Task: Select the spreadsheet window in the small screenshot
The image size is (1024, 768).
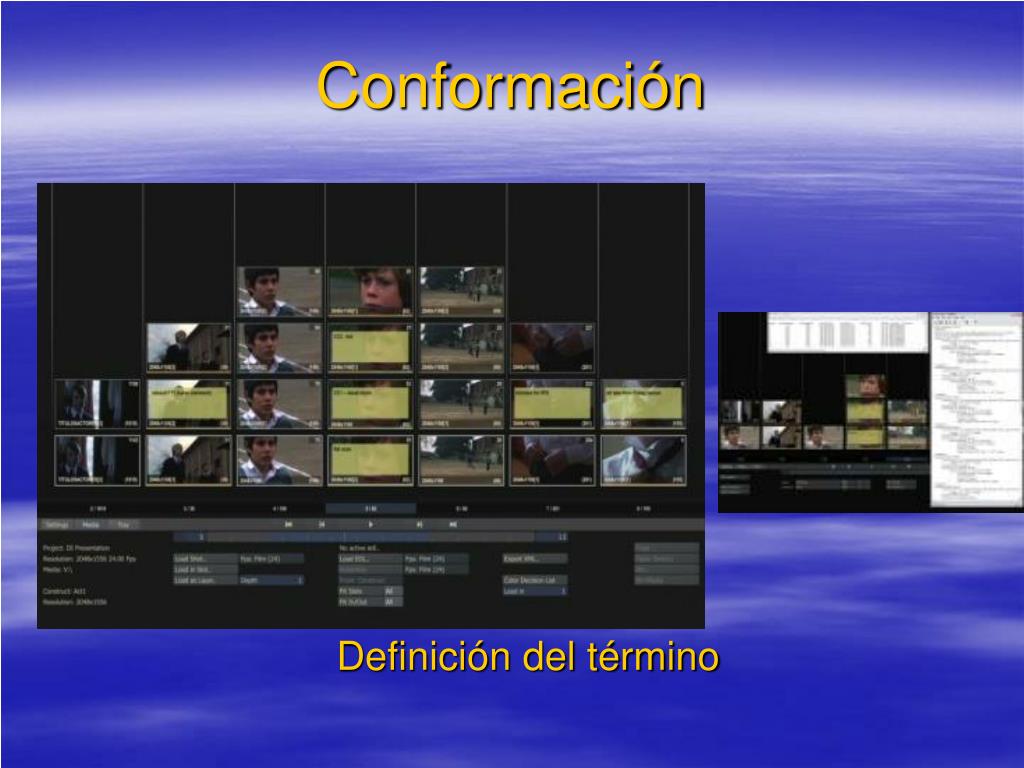Action: click(847, 332)
